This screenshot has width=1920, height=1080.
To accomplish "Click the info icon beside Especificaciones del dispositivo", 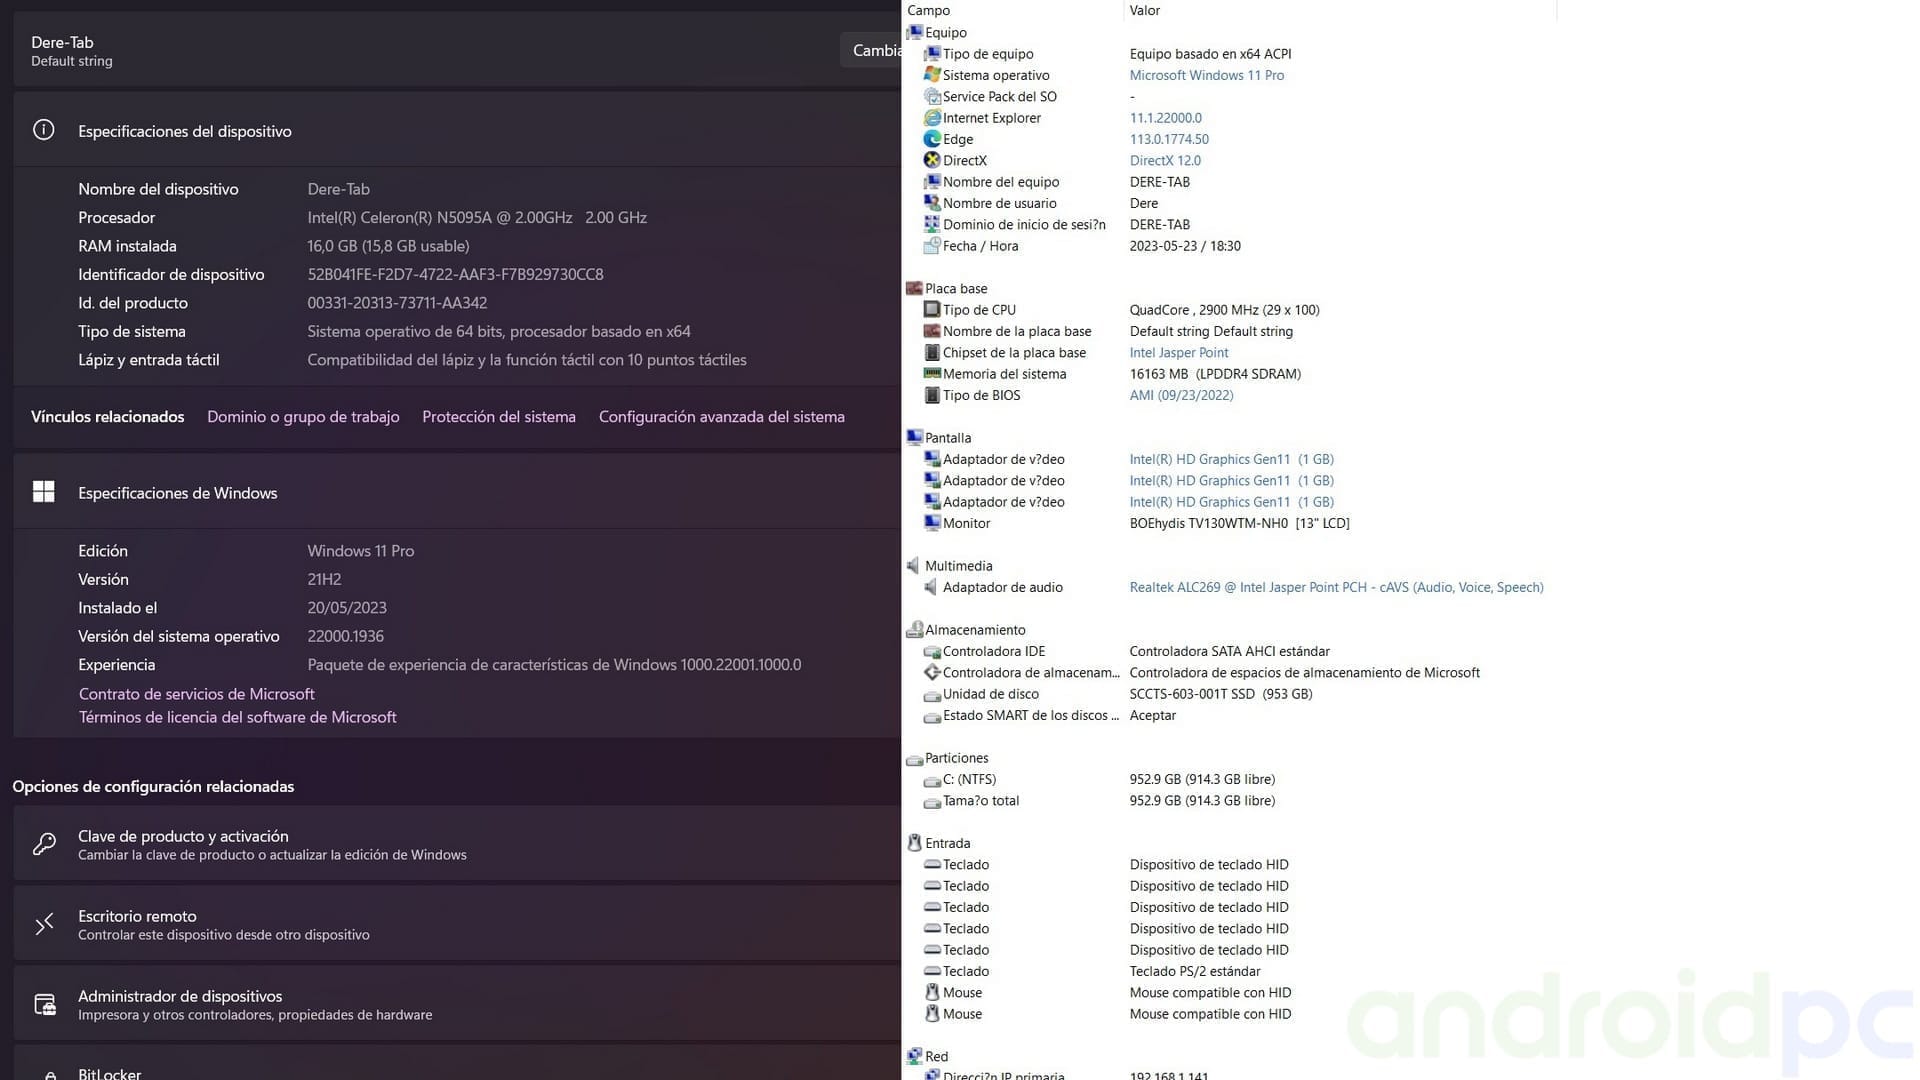I will click(44, 130).
